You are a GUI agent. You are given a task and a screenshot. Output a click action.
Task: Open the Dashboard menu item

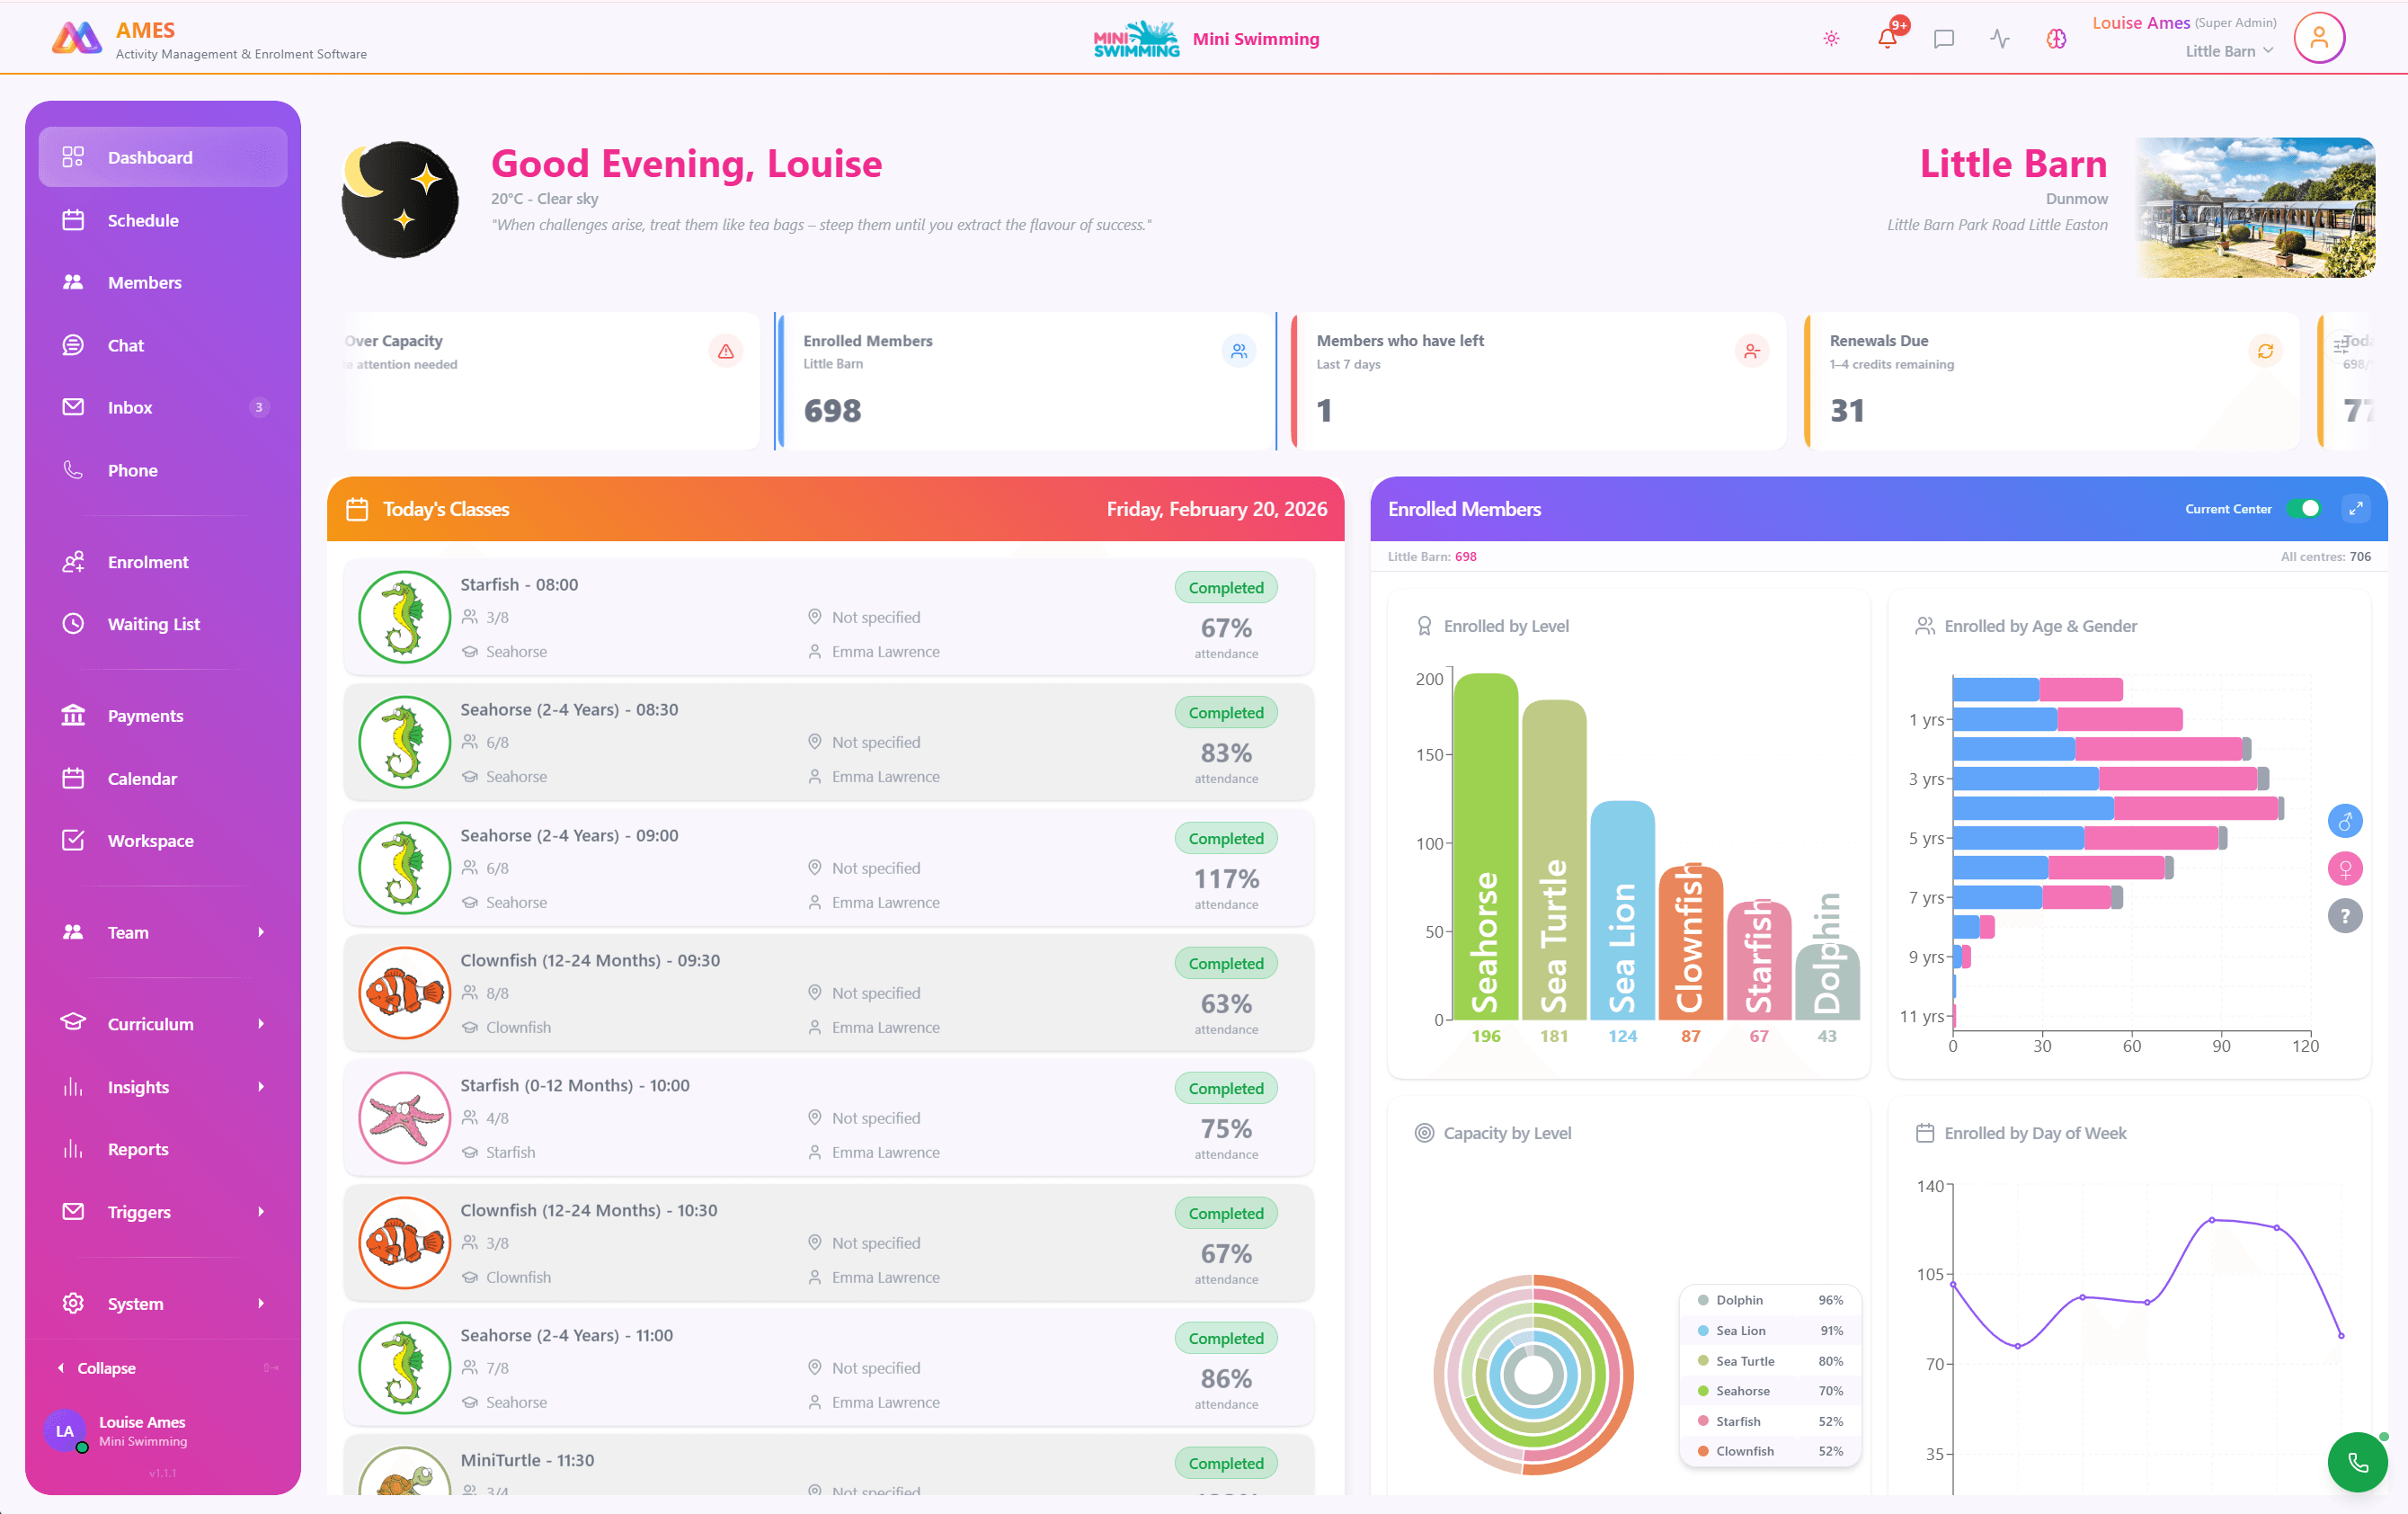coord(163,157)
